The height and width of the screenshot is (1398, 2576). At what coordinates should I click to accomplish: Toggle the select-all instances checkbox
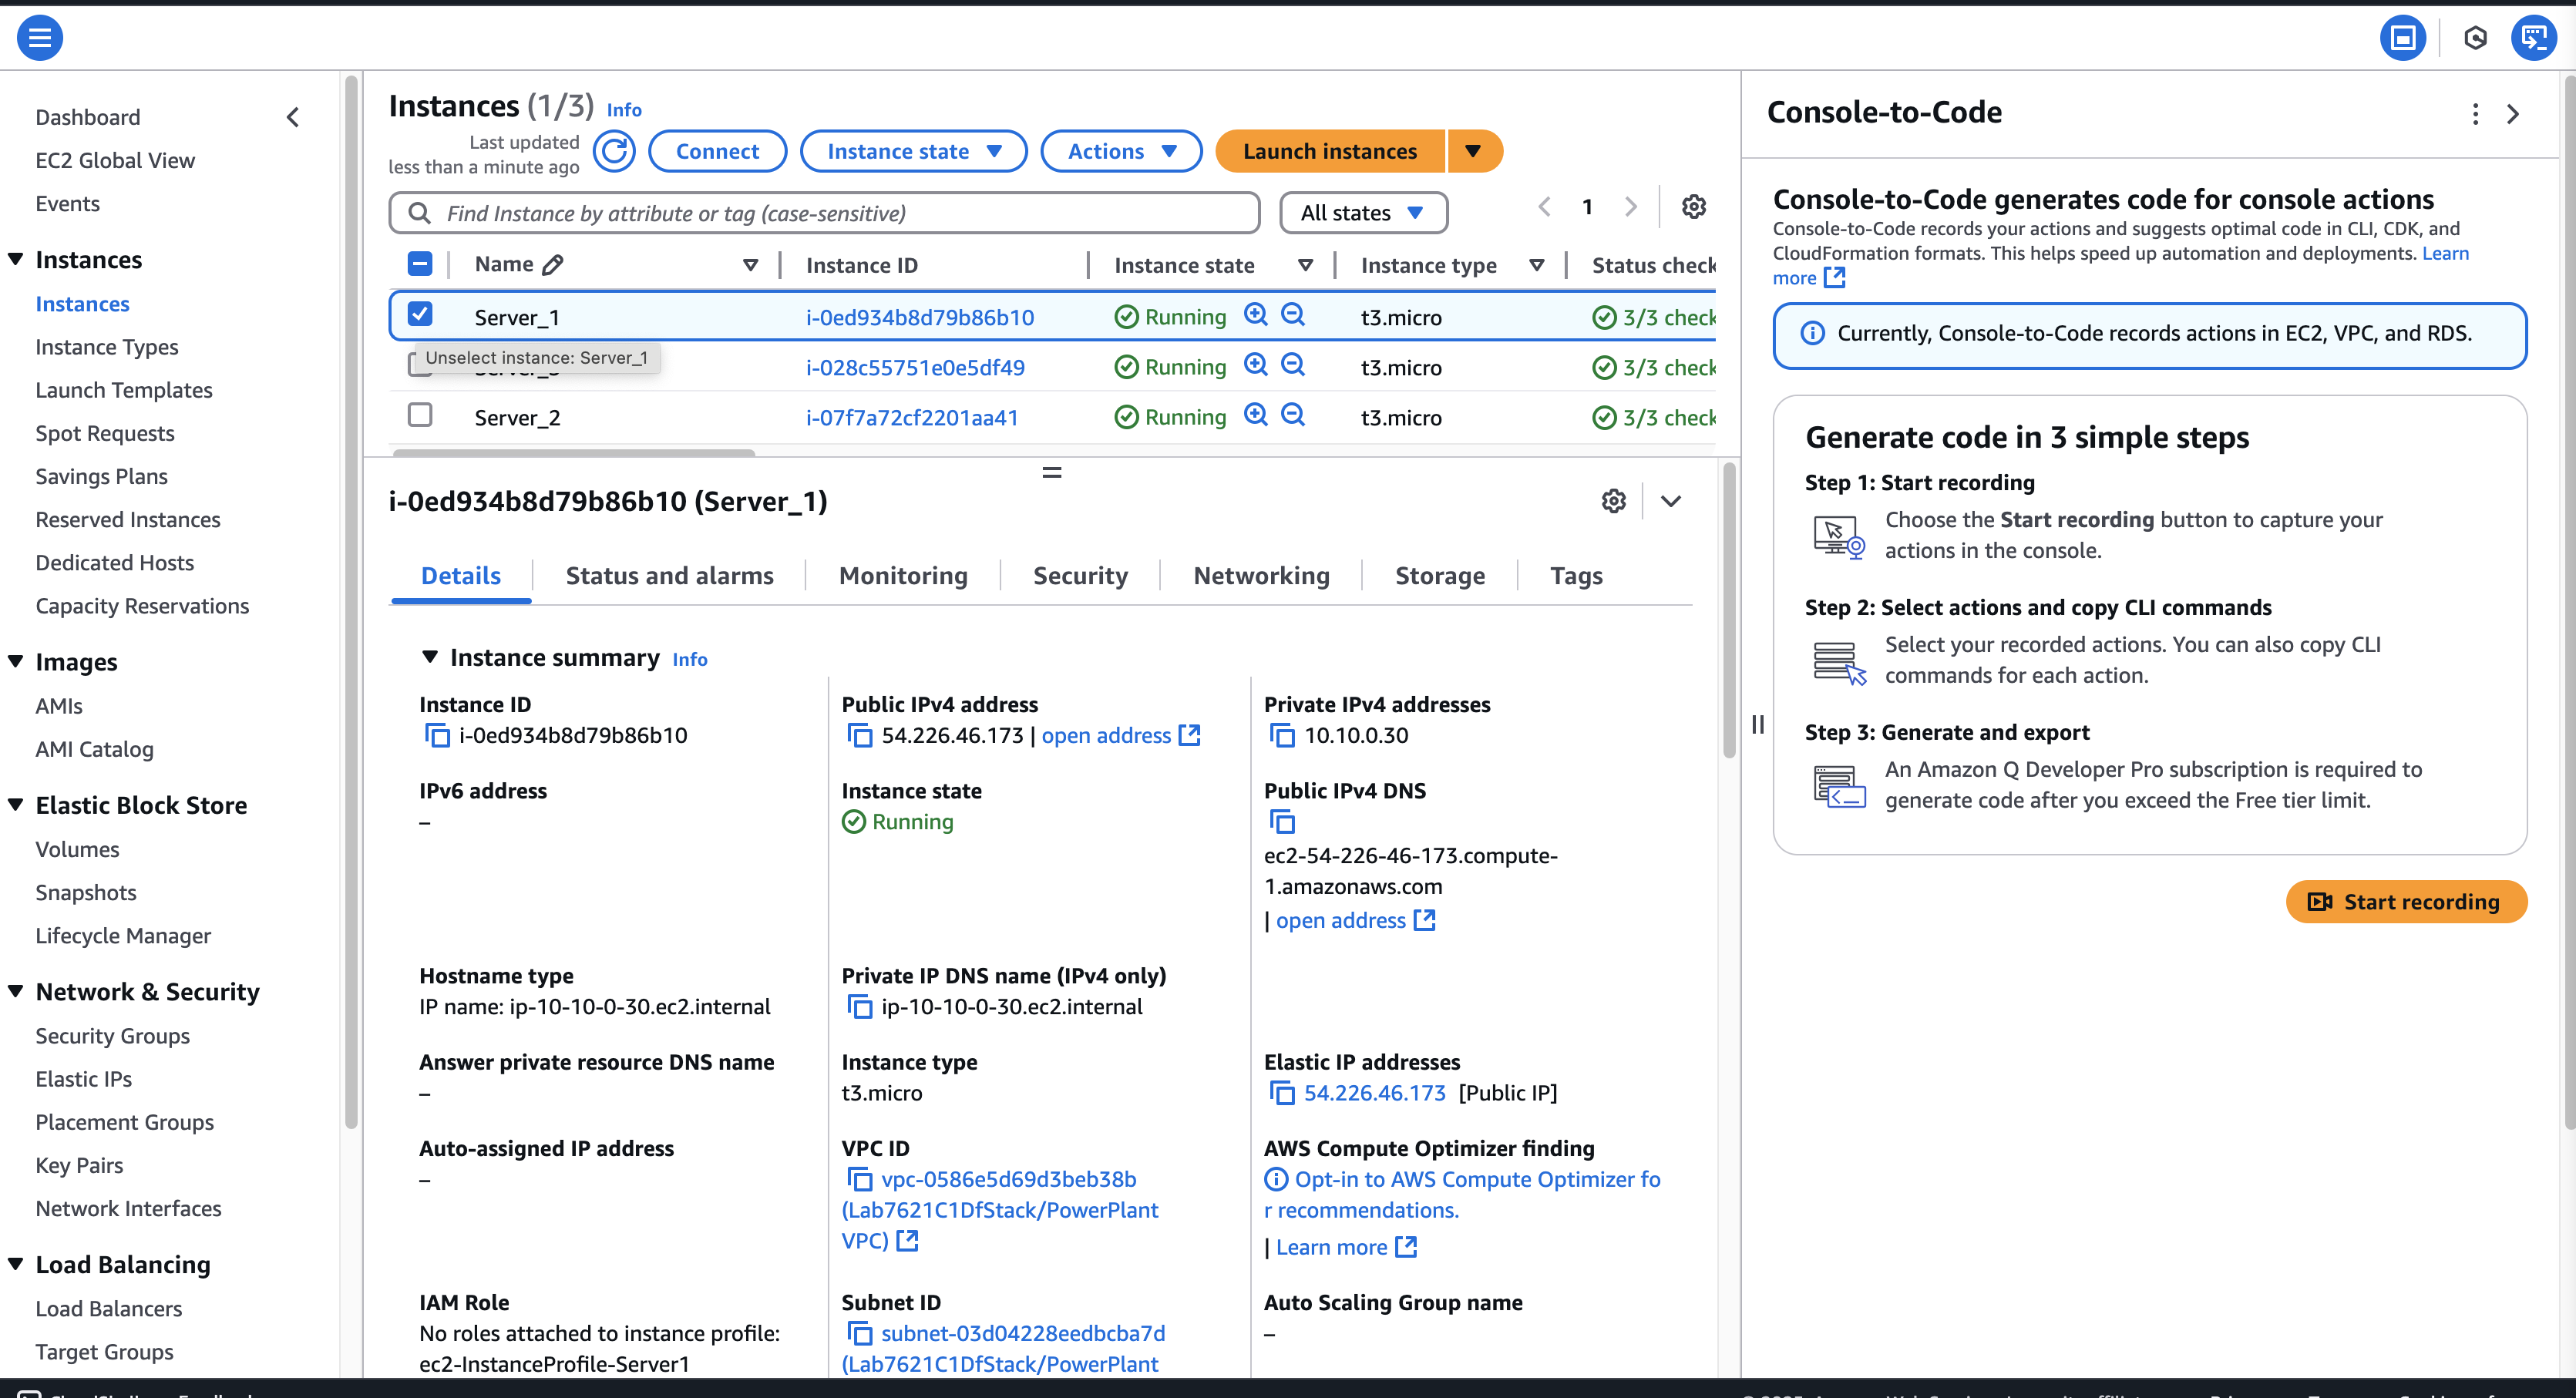[x=420, y=264]
